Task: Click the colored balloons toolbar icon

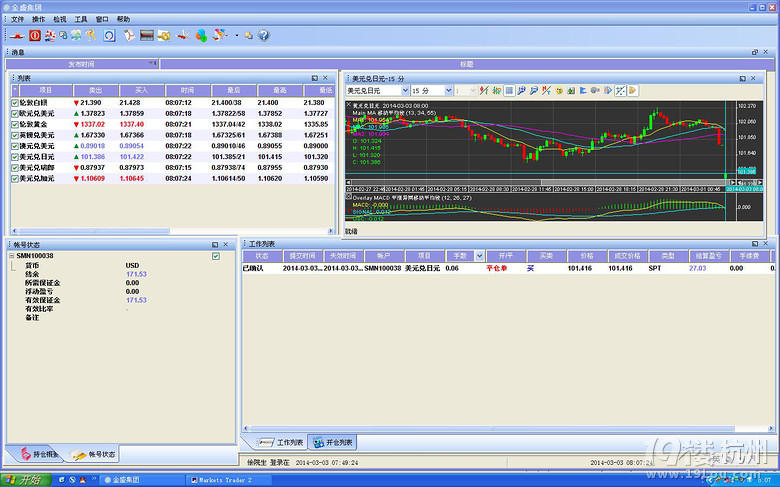Action: click(201, 35)
